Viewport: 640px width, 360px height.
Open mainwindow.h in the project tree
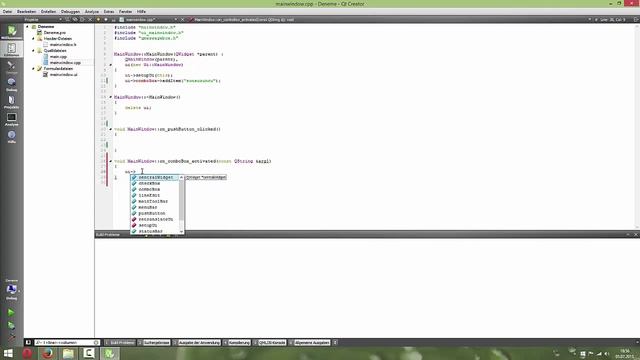click(x=63, y=44)
